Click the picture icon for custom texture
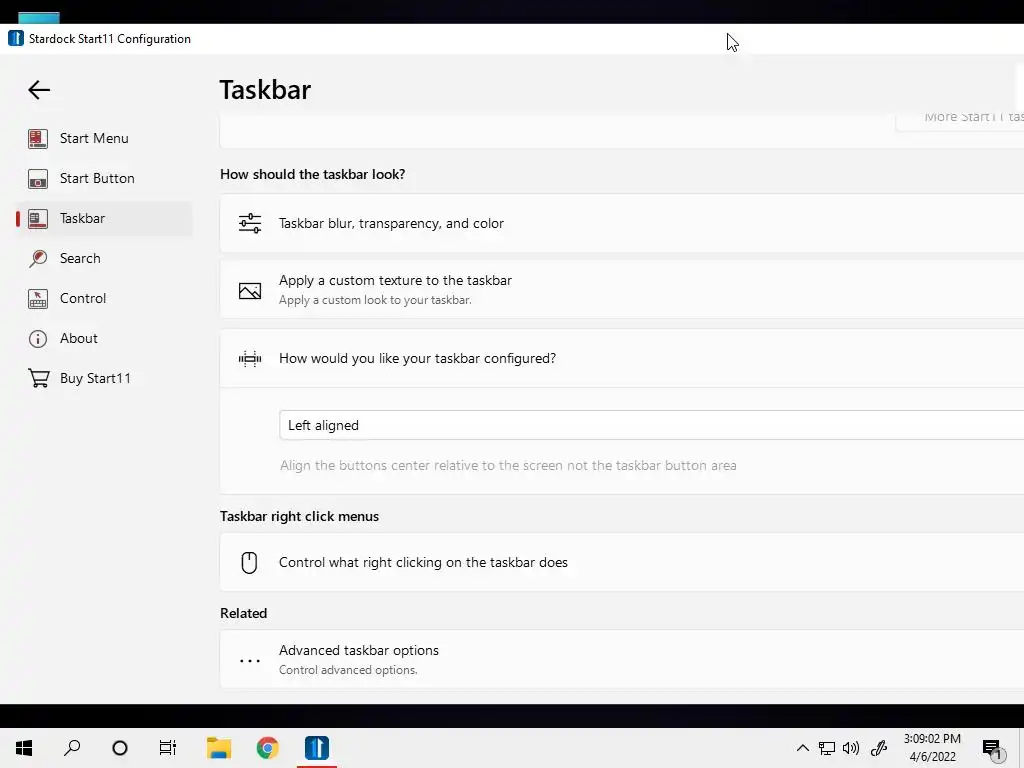1024x768 pixels. pyautogui.click(x=249, y=291)
